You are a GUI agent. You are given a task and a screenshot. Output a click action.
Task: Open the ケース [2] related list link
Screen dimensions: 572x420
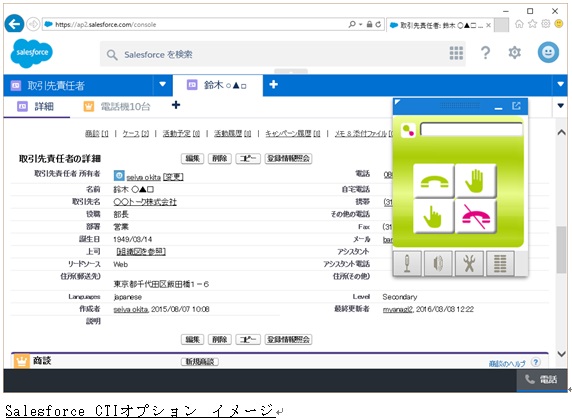[x=136, y=134]
